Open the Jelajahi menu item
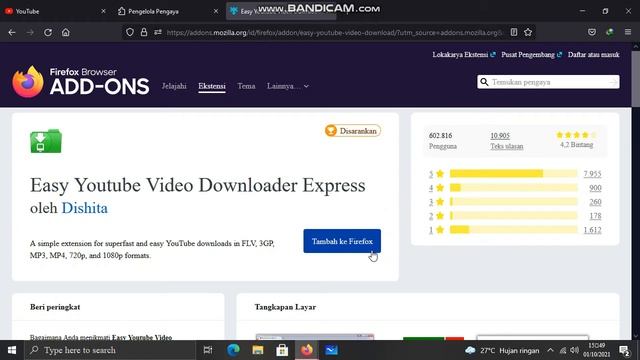This screenshot has height=360, width=640. 174,86
